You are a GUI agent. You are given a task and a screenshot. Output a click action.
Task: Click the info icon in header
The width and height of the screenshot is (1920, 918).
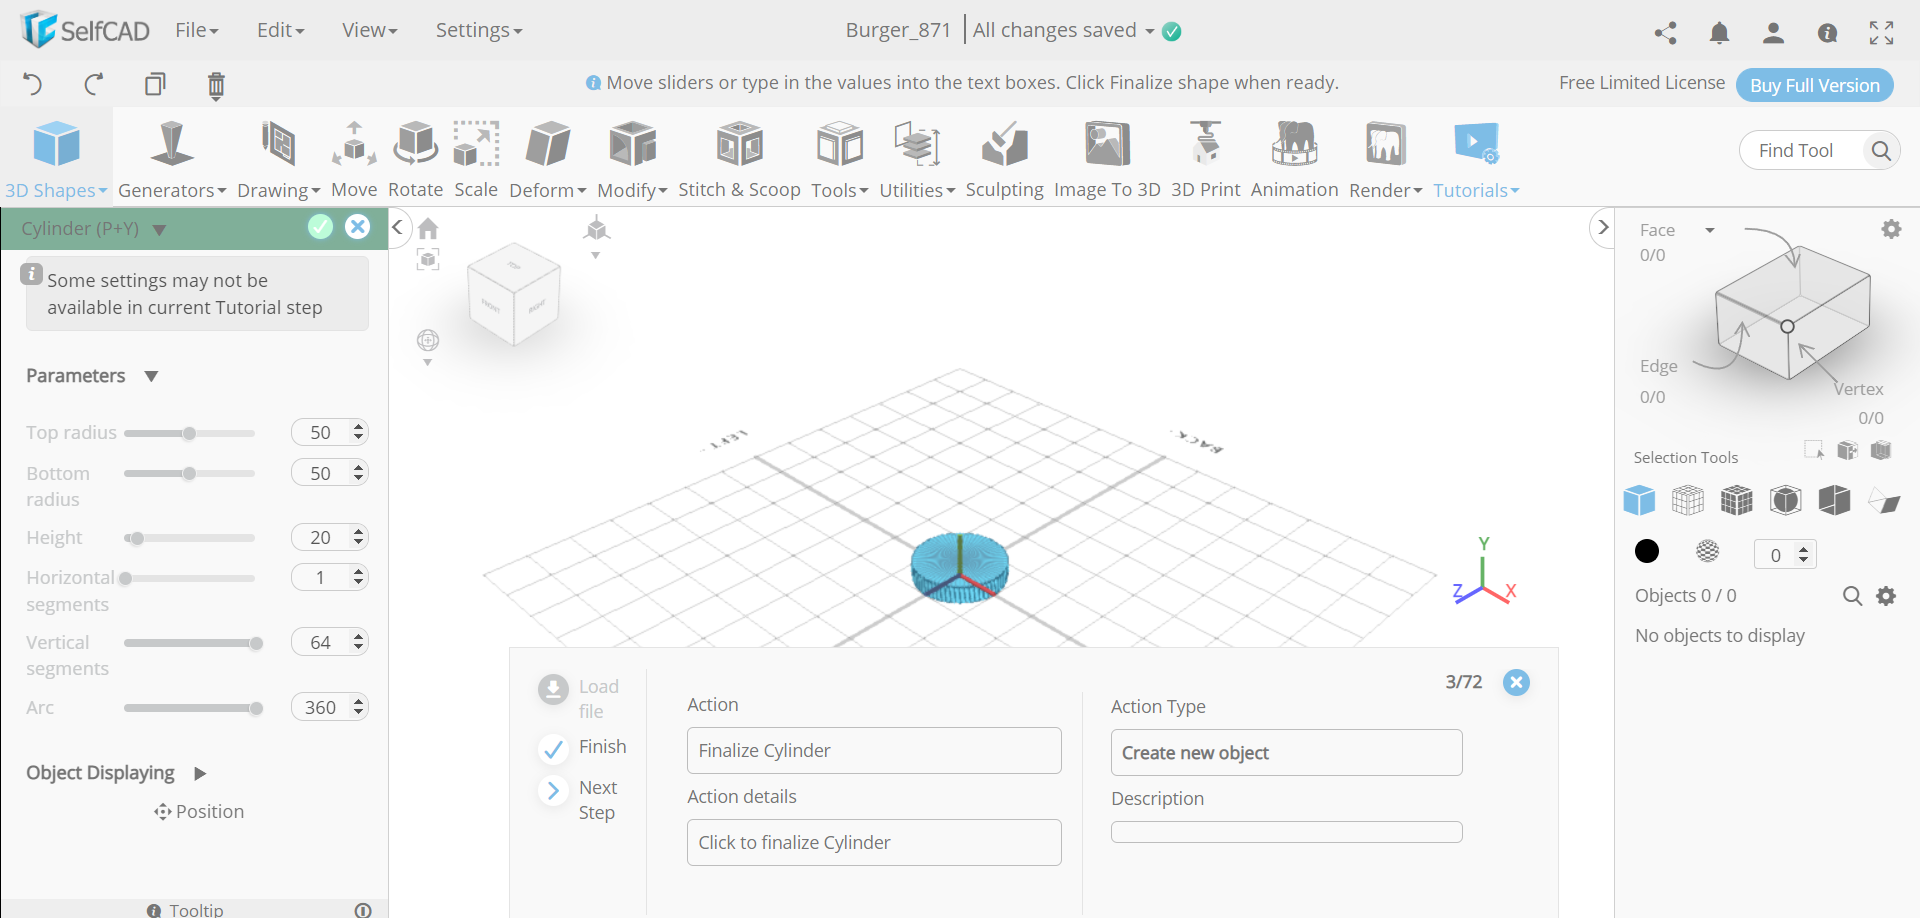pos(1827,33)
